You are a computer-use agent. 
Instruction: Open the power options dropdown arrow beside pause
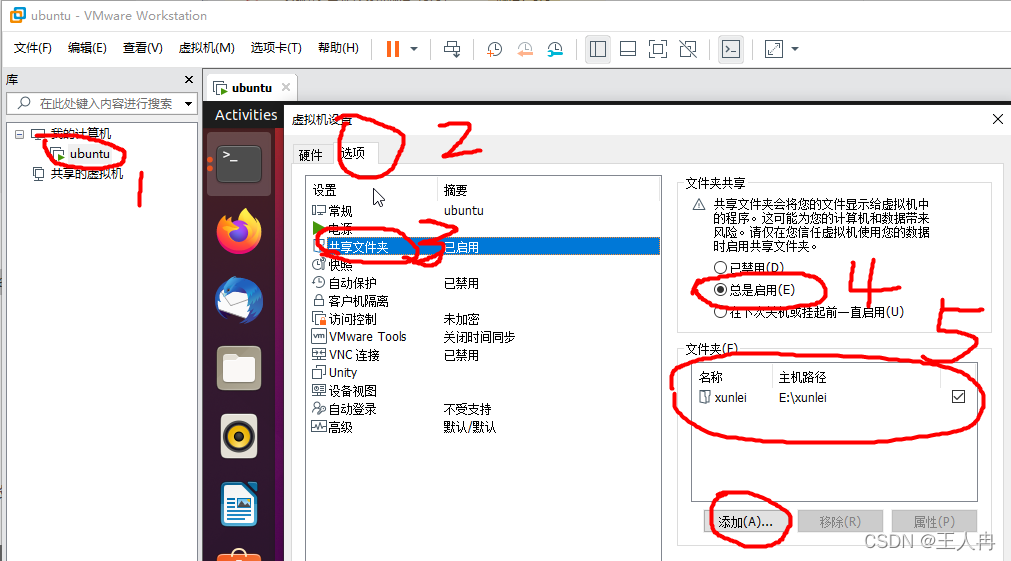point(414,49)
